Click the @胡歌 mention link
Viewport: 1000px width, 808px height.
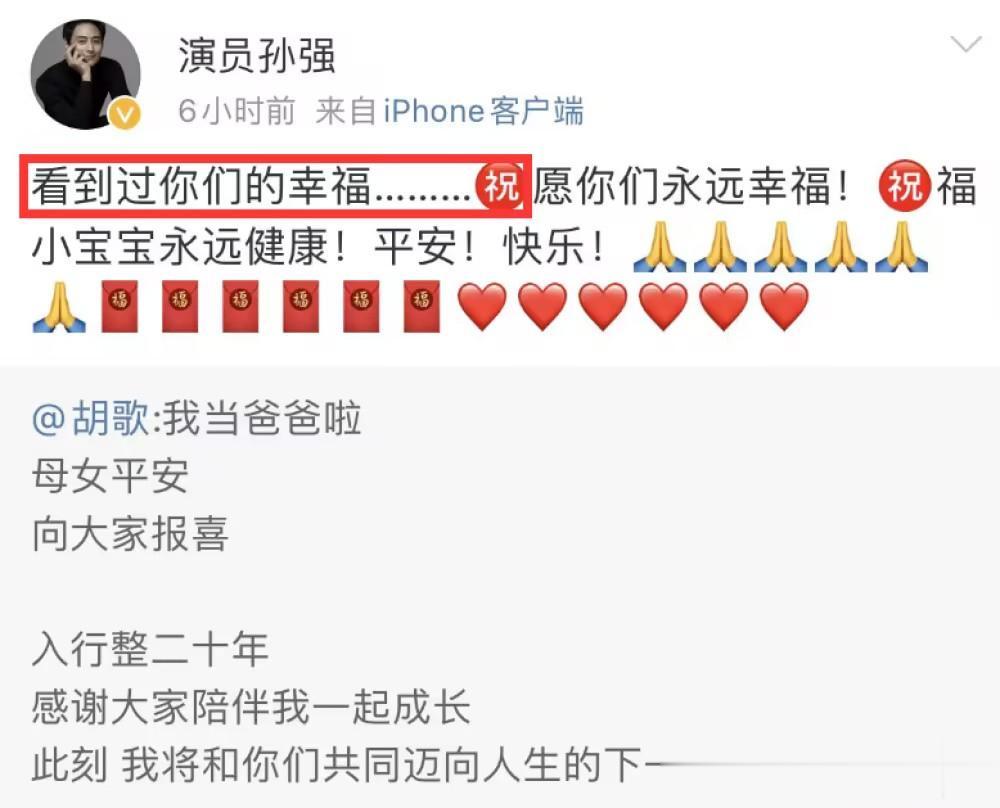(x=92, y=419)
